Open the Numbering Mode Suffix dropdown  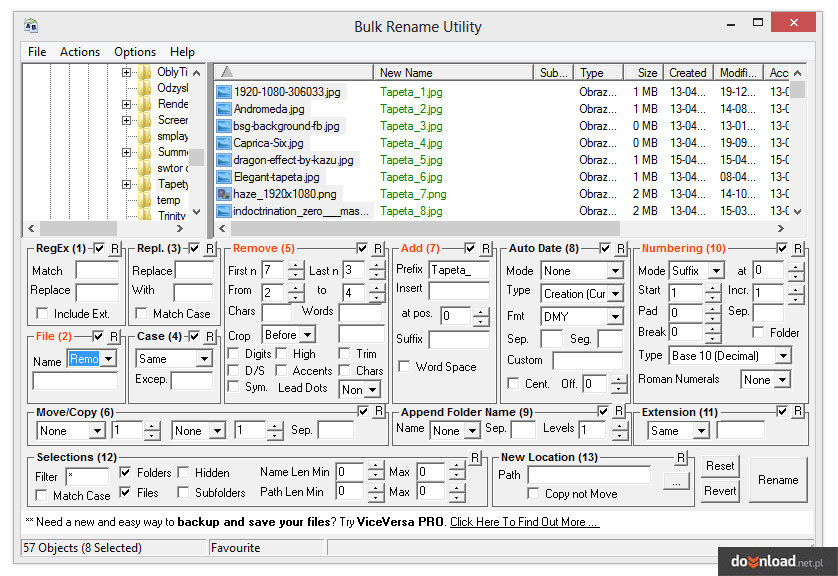[716, 271]
